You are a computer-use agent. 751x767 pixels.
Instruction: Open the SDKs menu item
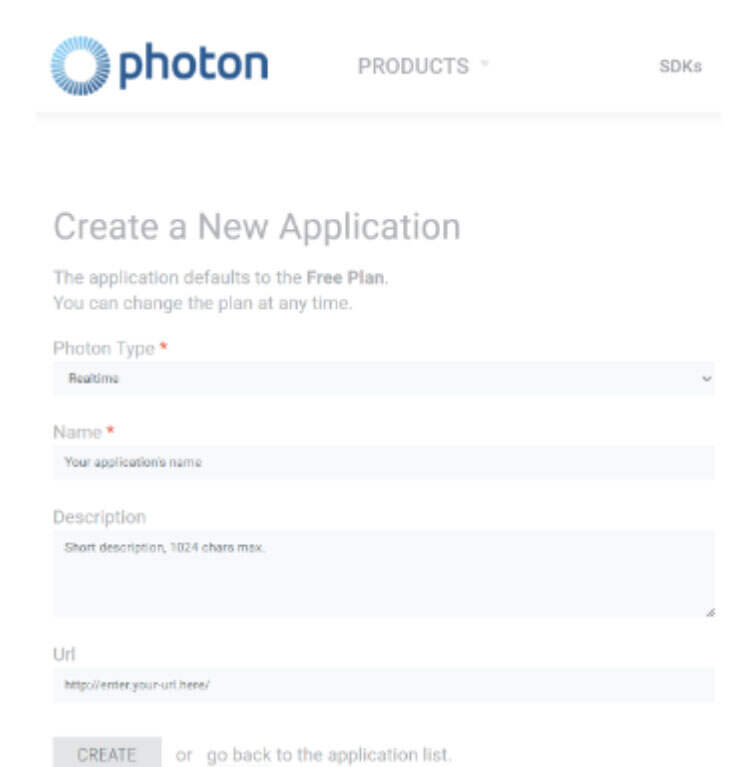[x=680, y=67]
